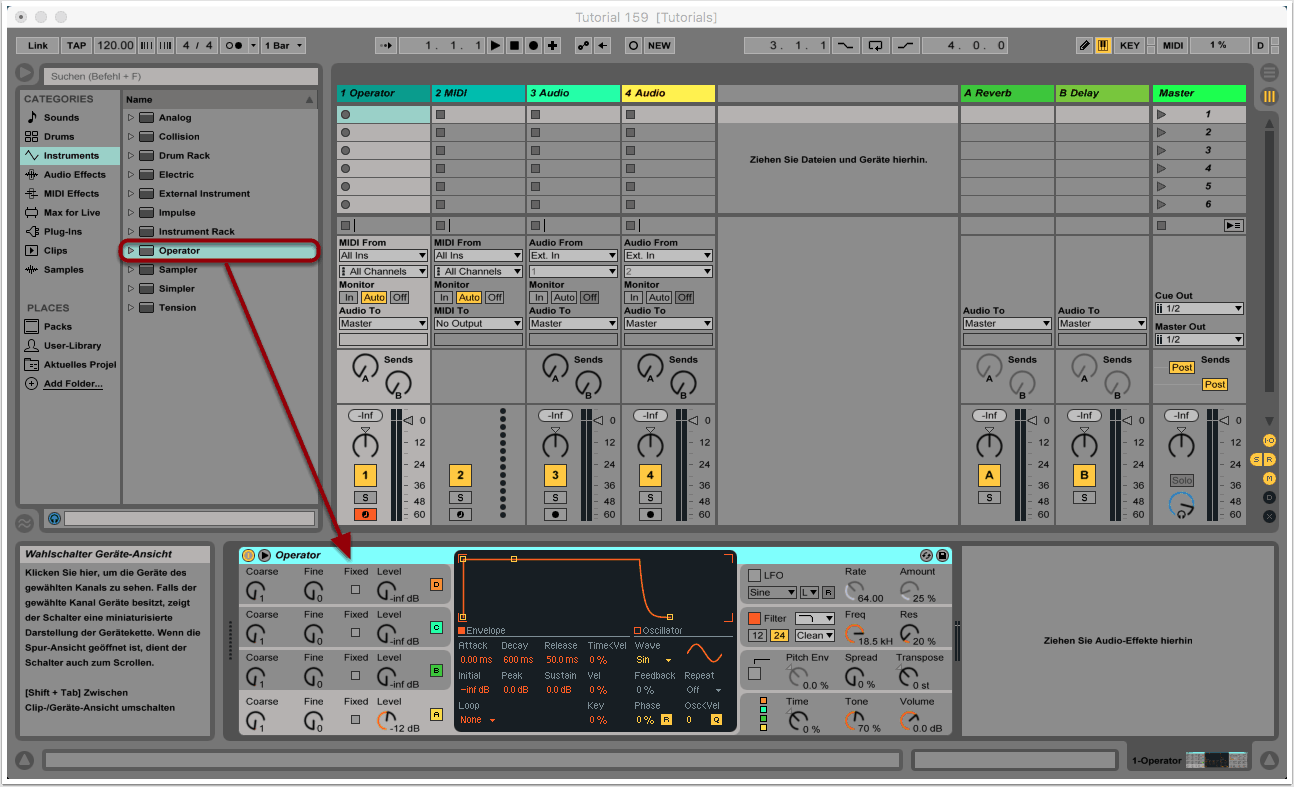The height and width of the screenshot is (787, 1294).
Task: Enable the LFO checkbox in Operator
Action: [755, 576]
